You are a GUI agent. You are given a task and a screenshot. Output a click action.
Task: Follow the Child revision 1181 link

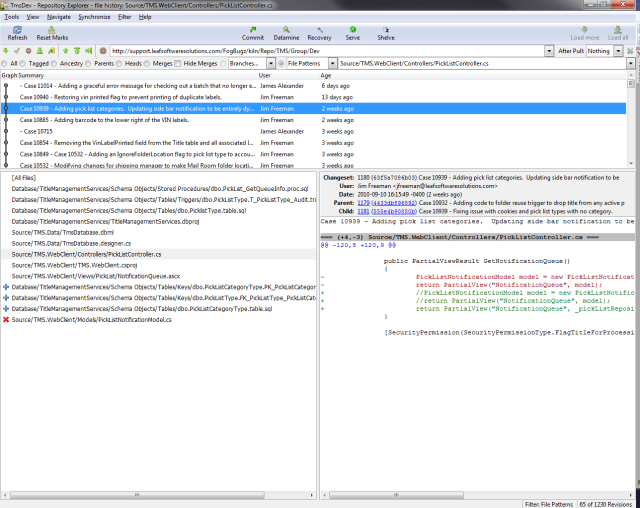click(x=363, y=211)
